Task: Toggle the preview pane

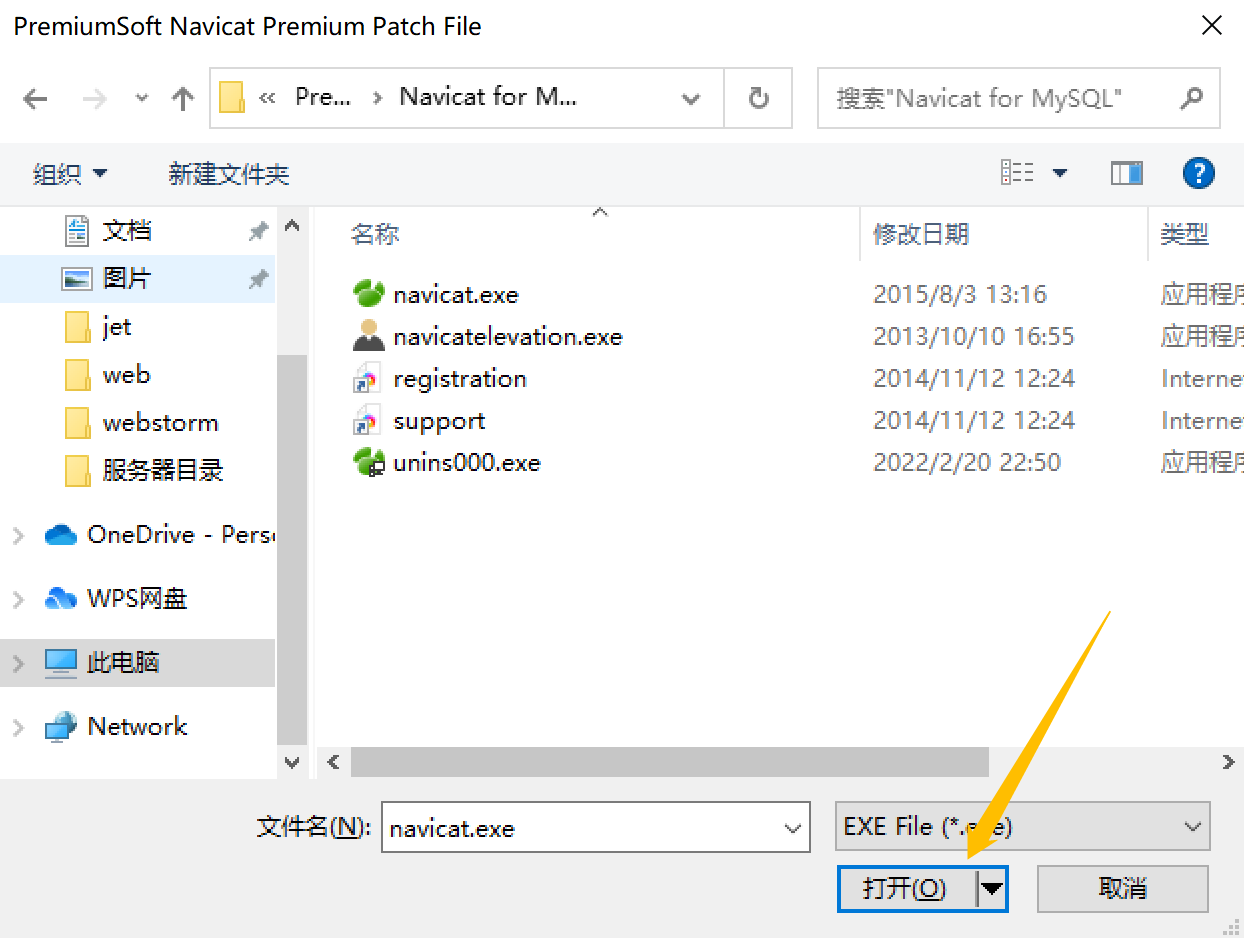Action: pos(1126,173)
